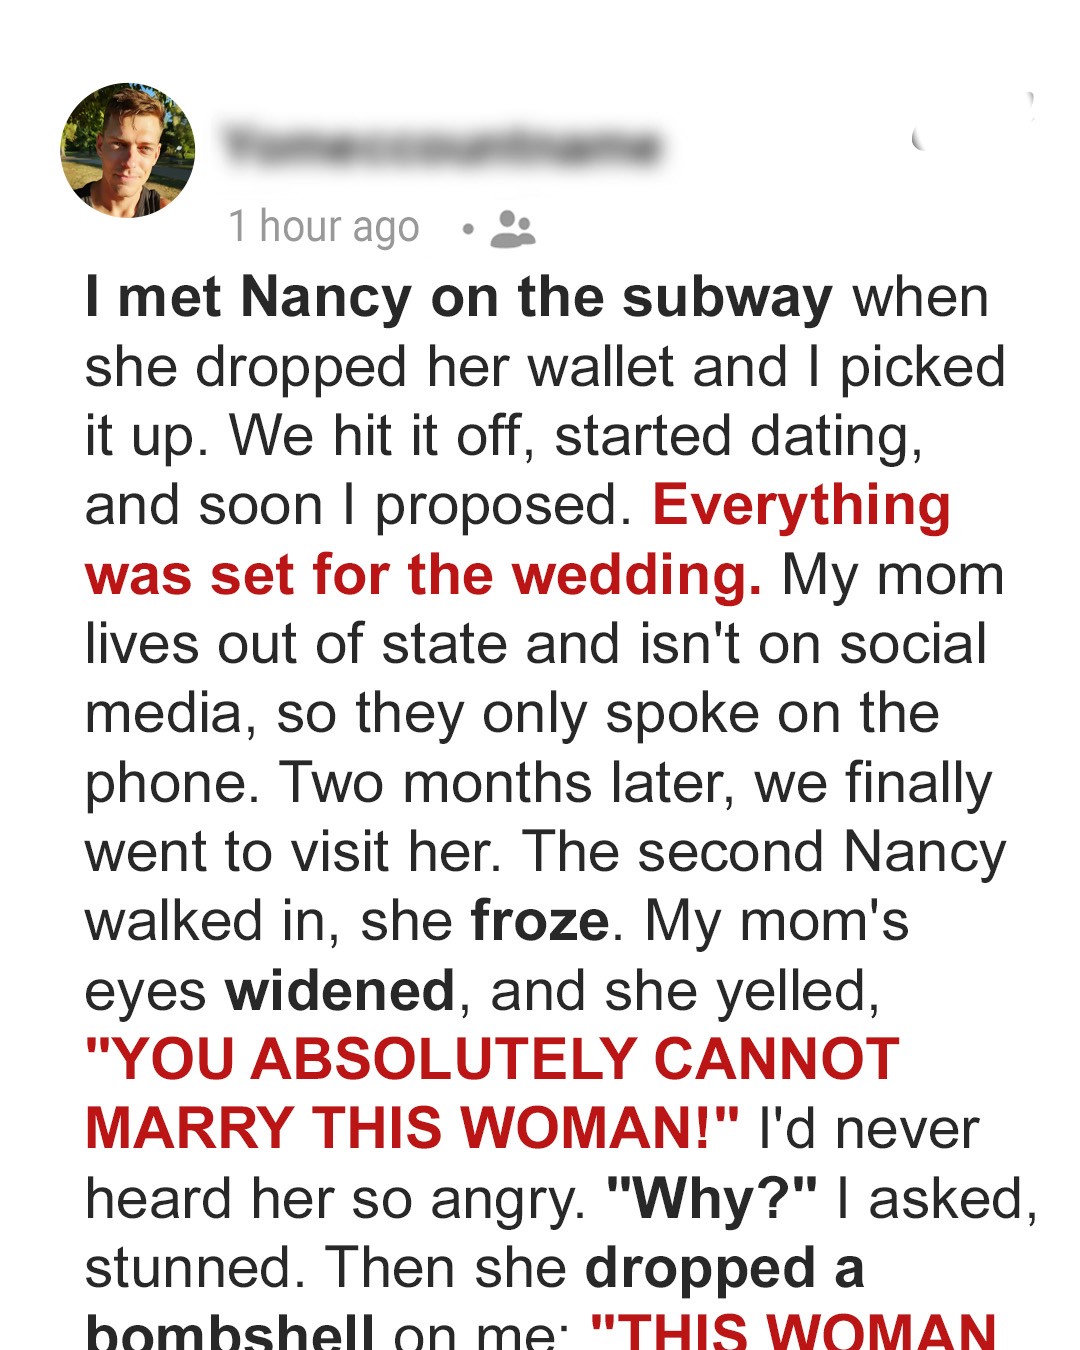Click the bold "I met Nancy on the subway" text
The height and width of the screenshot is (1350, 1080).
[458, 298]
